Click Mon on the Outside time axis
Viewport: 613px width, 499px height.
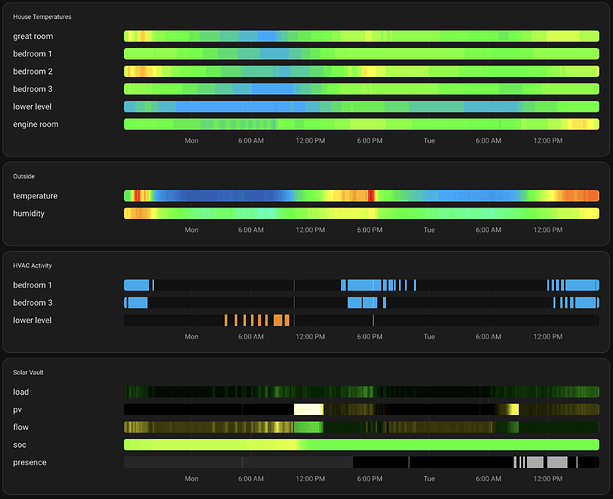coord(192,230)
